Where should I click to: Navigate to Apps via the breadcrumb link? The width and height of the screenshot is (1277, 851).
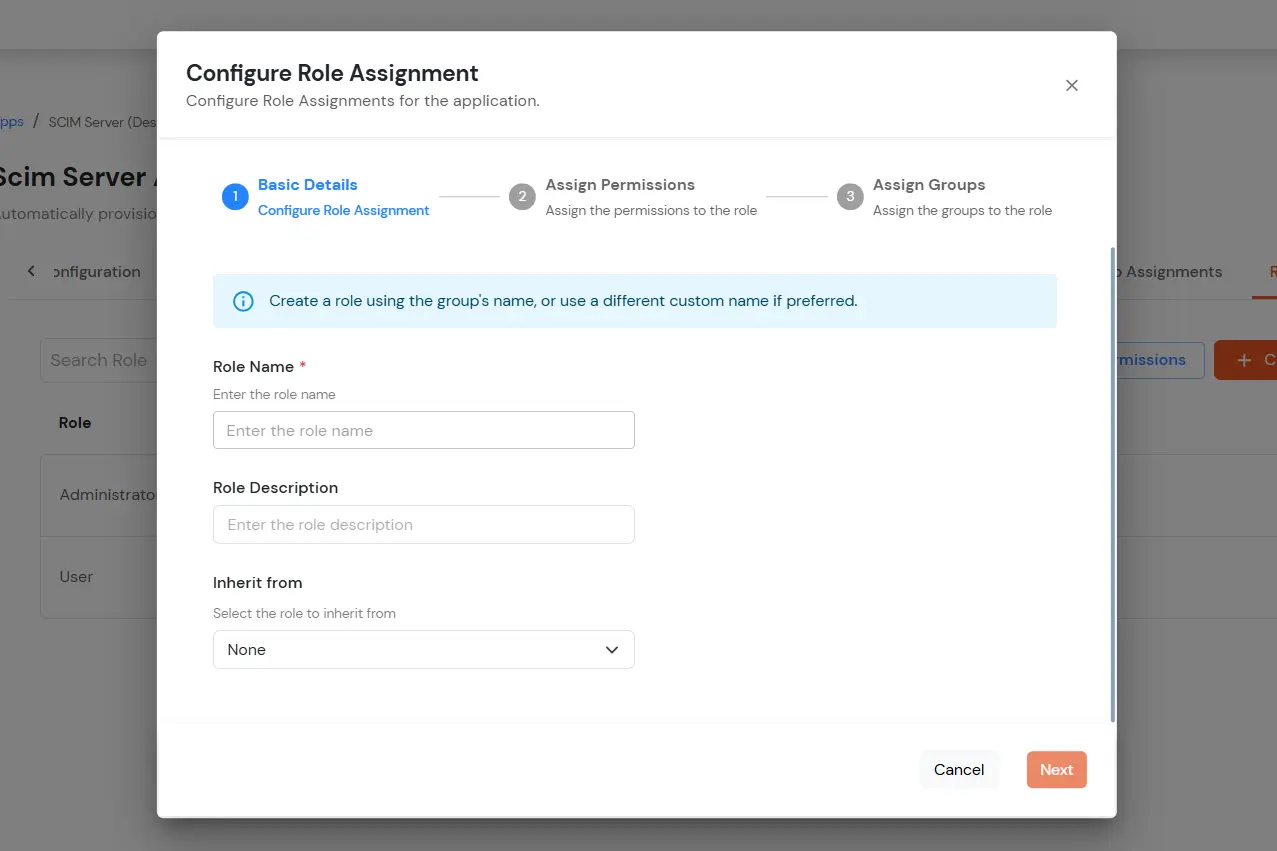(x=10, y=121)
